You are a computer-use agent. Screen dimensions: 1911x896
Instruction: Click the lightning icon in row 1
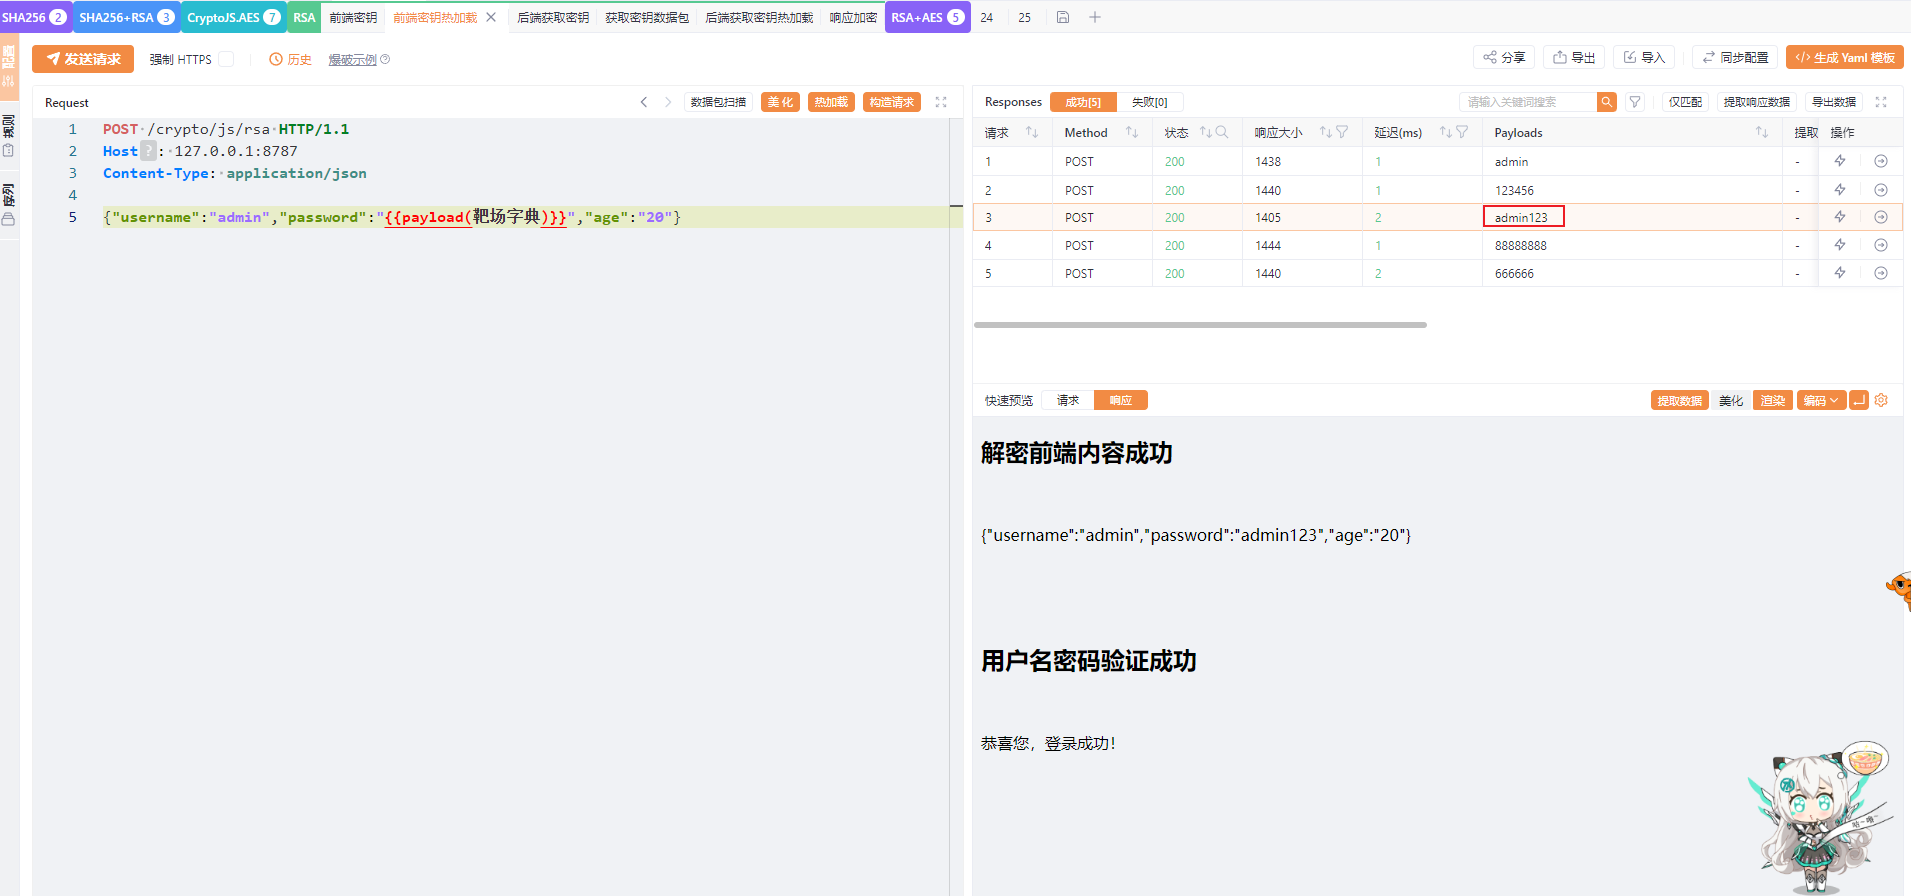coord(1840,161)
